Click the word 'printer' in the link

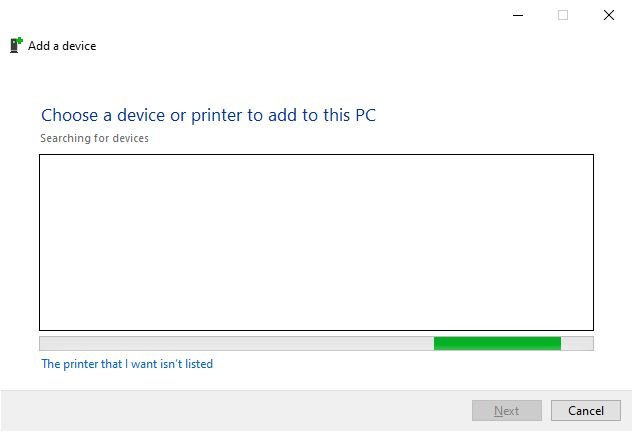[81, 364]
